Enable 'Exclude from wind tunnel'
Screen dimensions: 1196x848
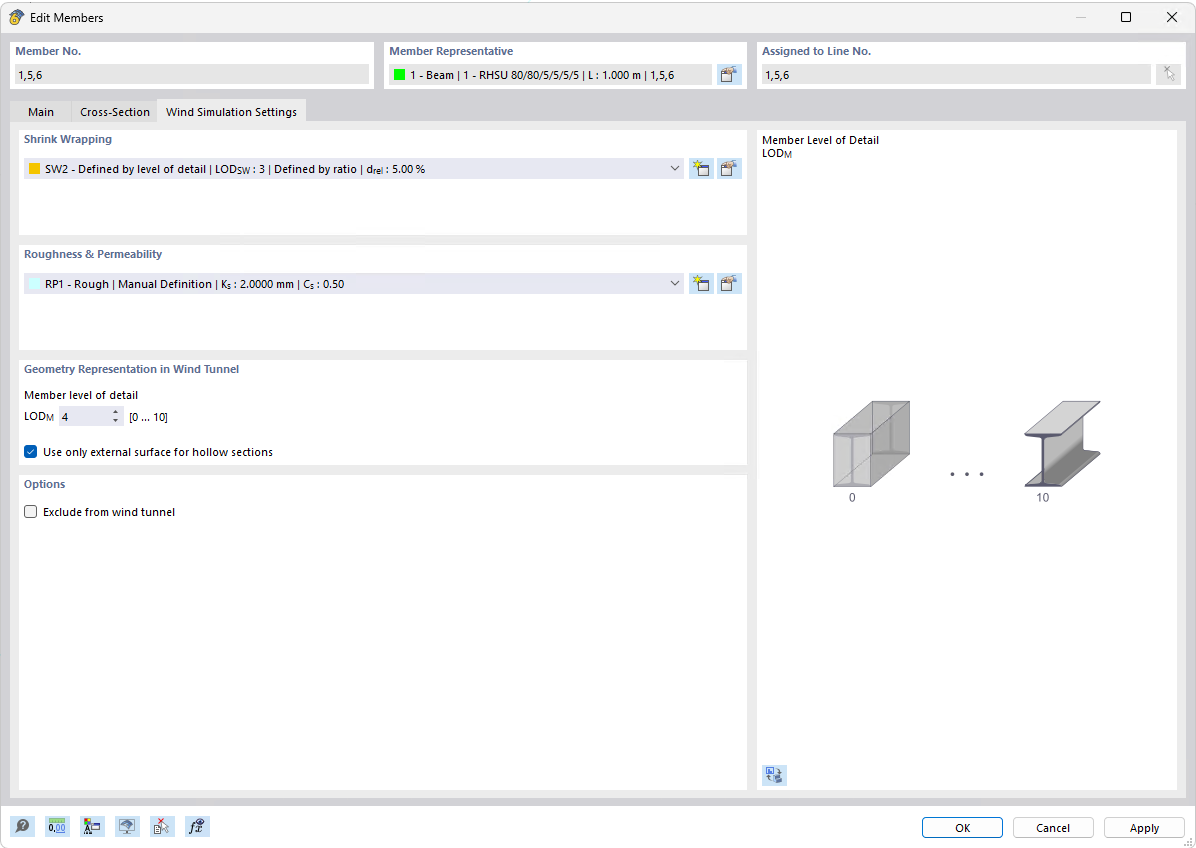(x=30, y=511)
